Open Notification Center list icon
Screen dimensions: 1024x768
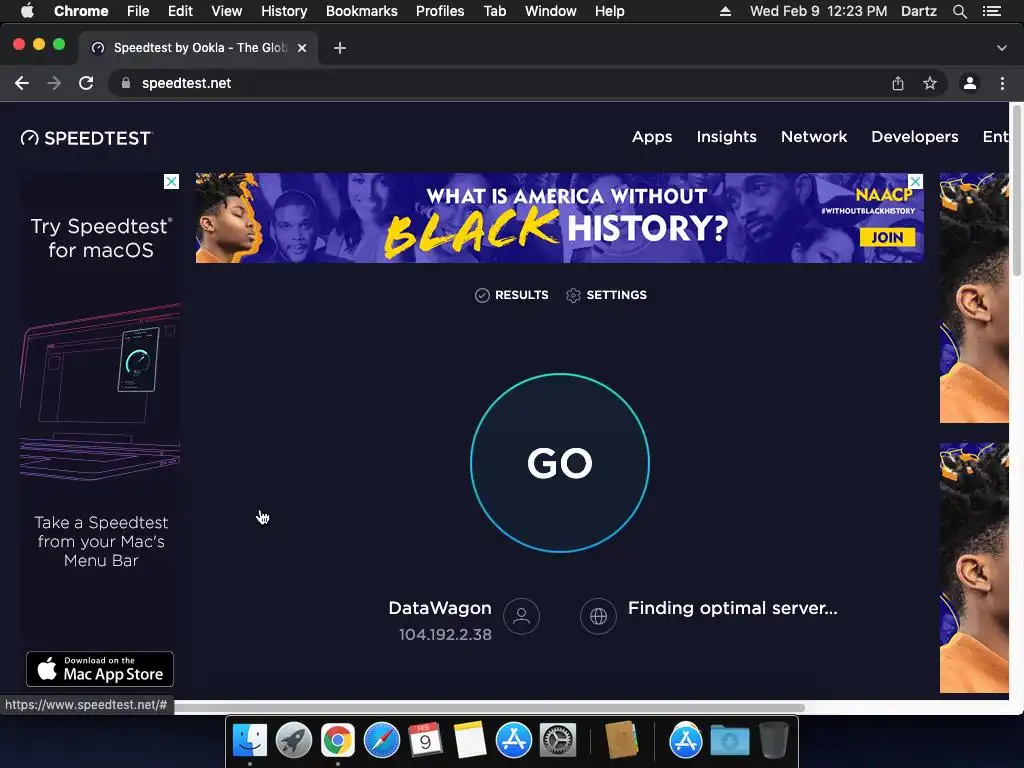tap(992, 11)
